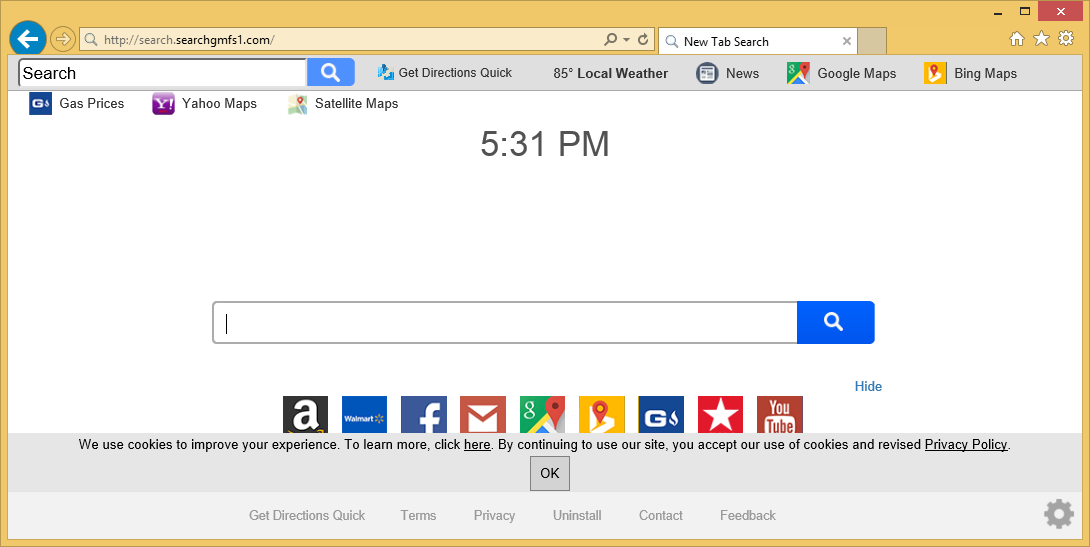The width and height of the screenshot is (1090, 547).
Task: Click the toolbar Search input field
Action: pos(162,73)
